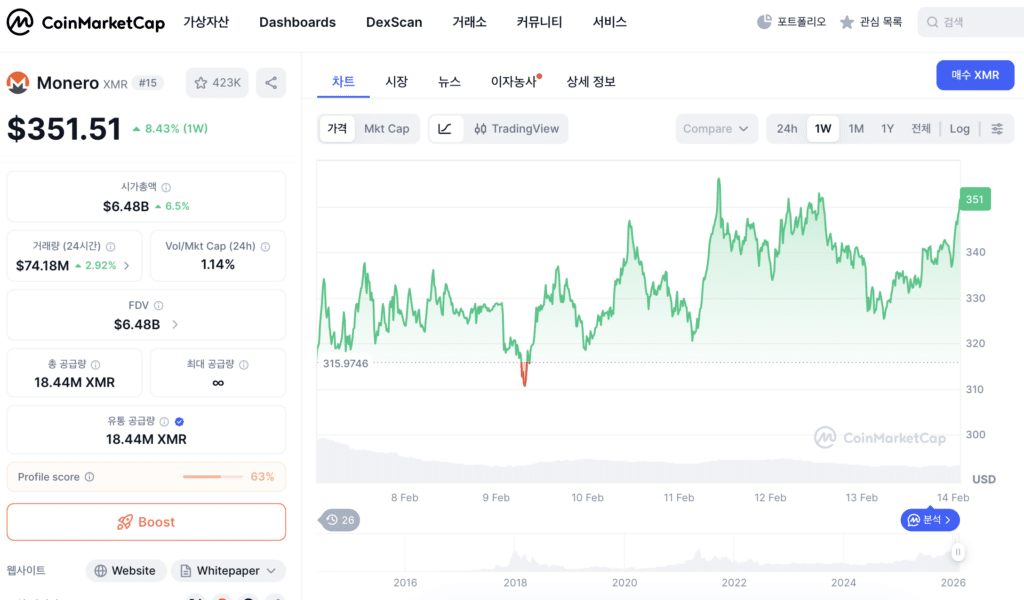Open the DexScan menu

394,22
